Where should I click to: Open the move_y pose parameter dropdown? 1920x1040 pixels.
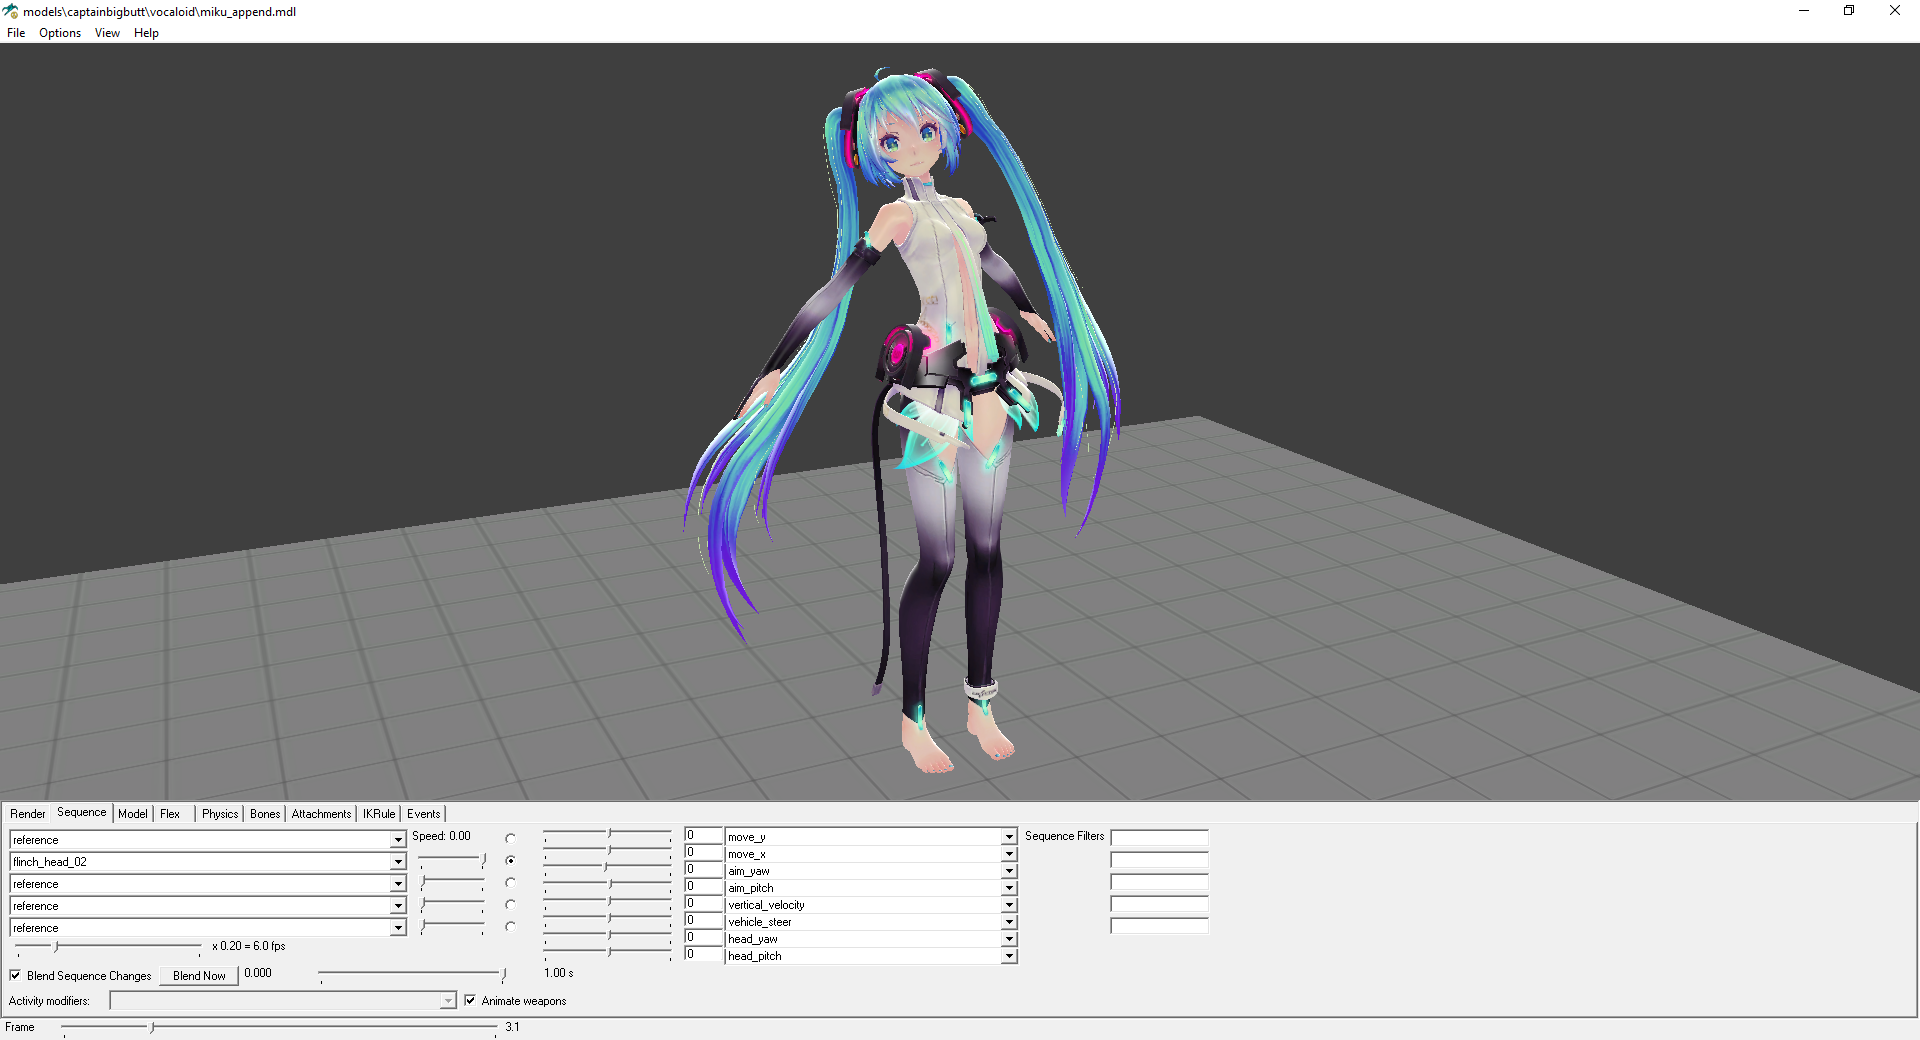pos(1009,837)
